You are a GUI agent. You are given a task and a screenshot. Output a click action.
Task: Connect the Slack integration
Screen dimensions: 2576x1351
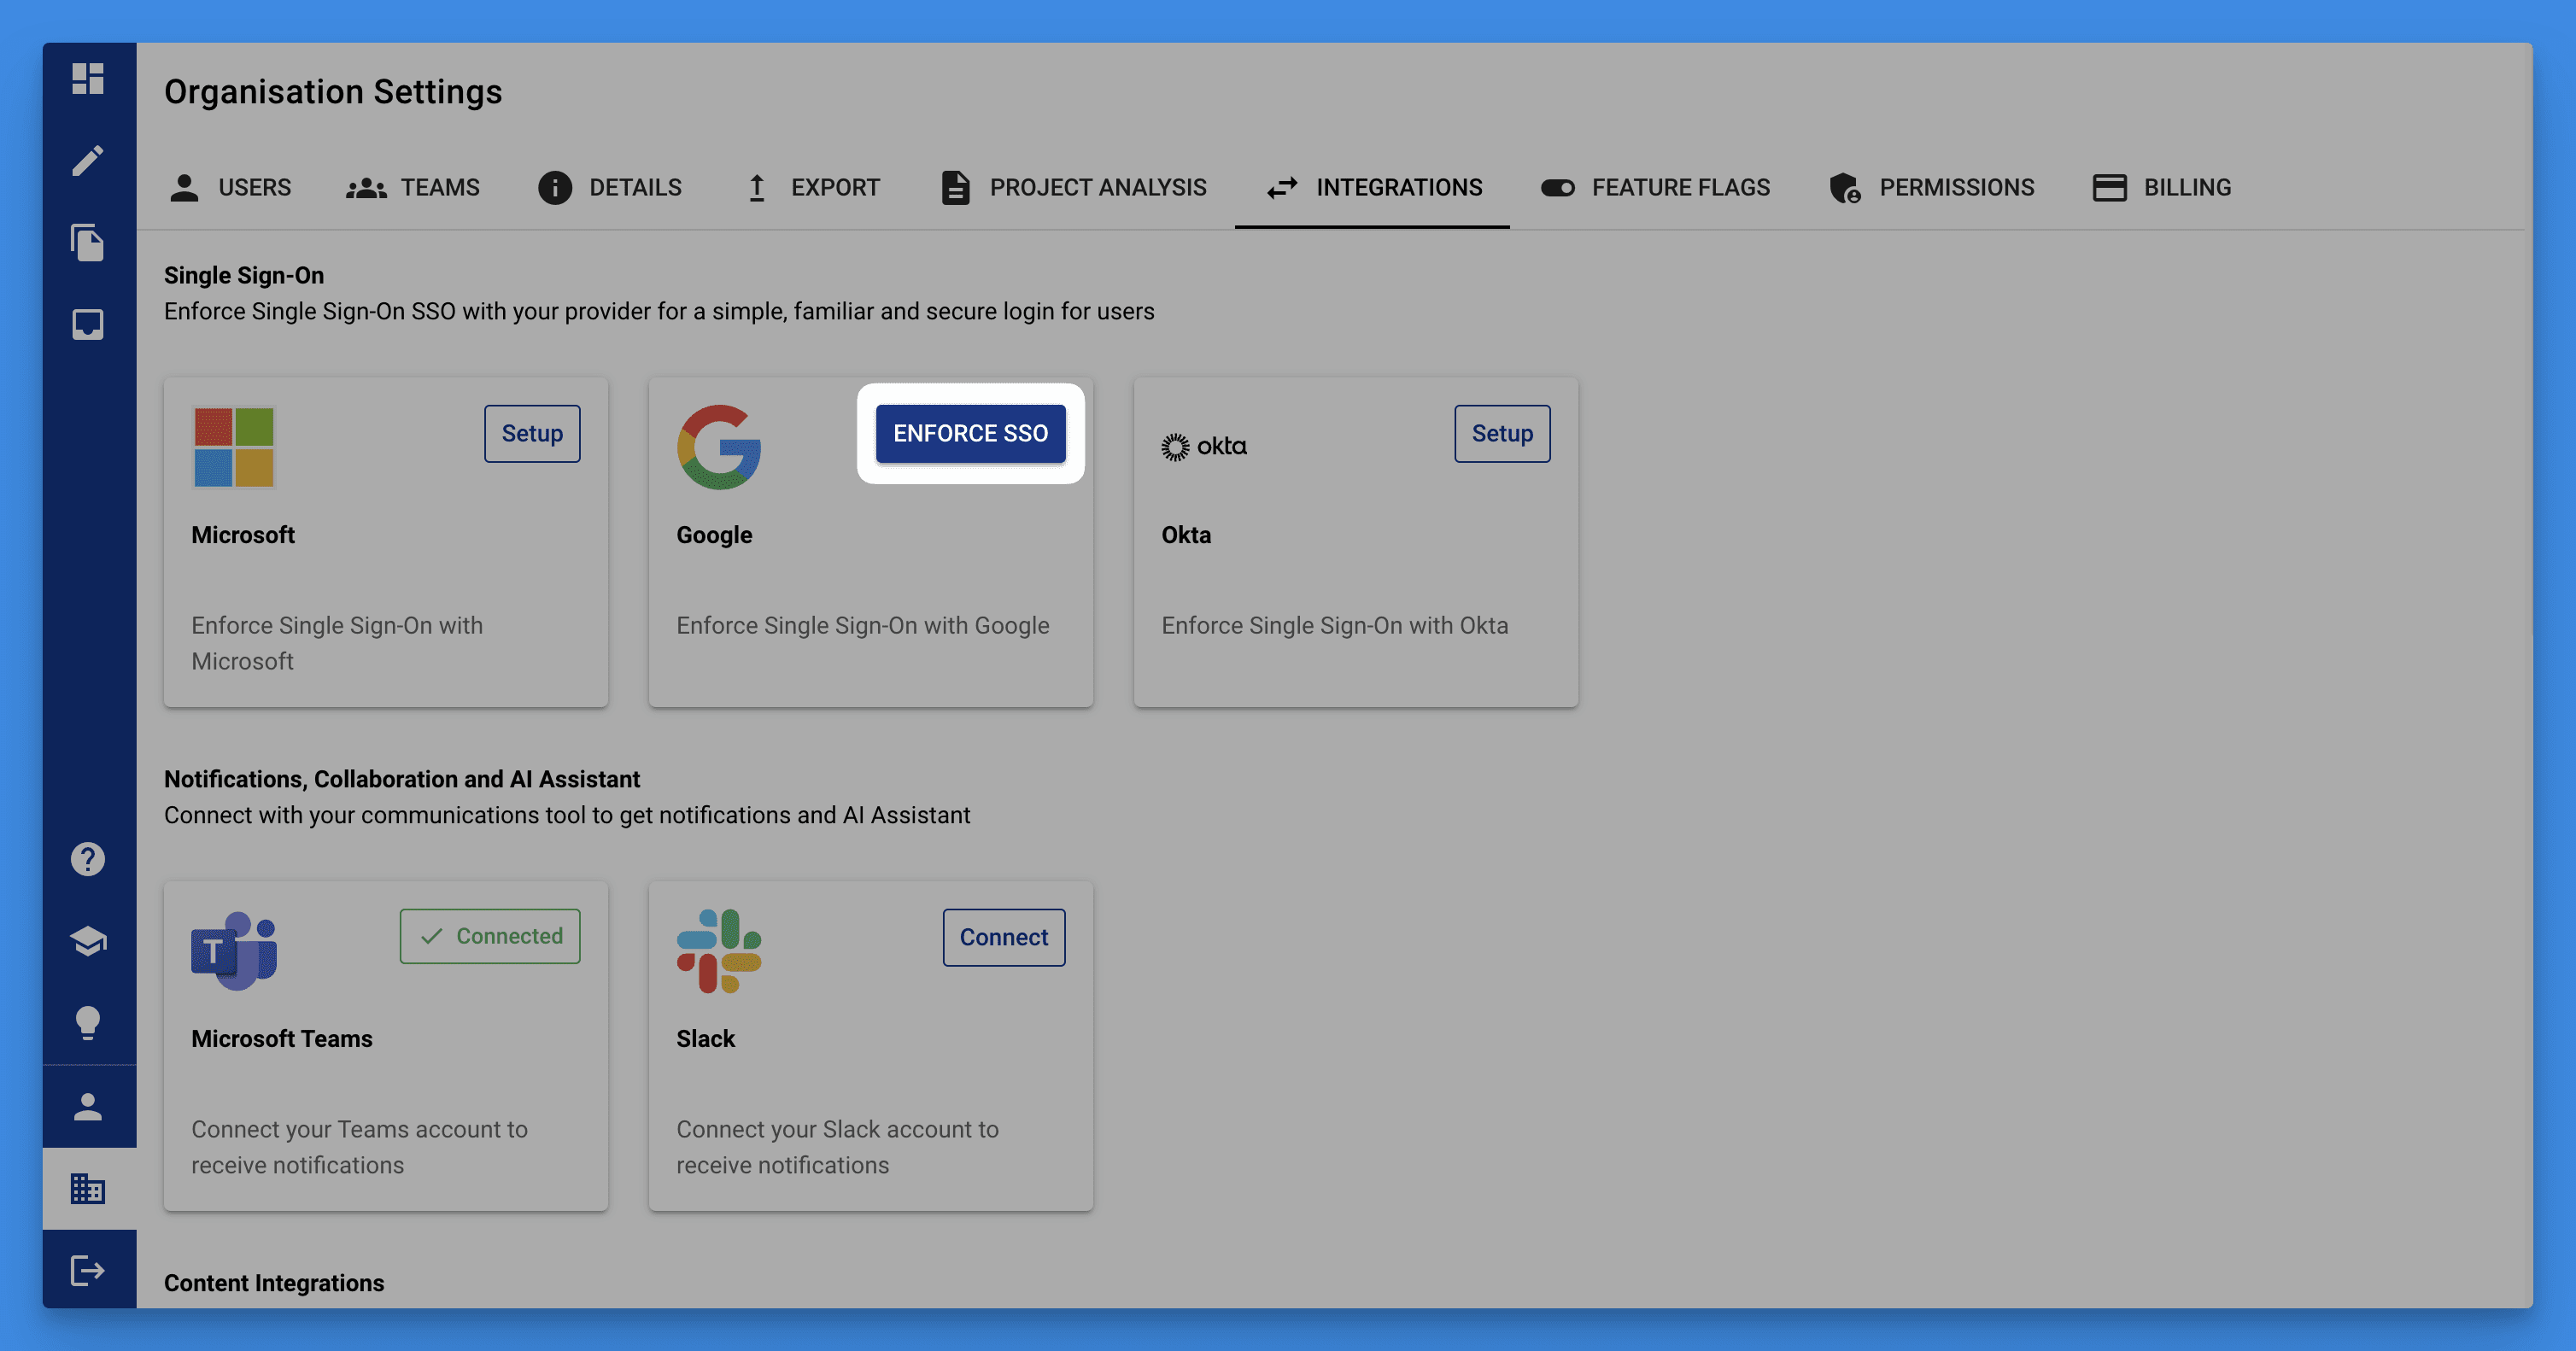1003,937
